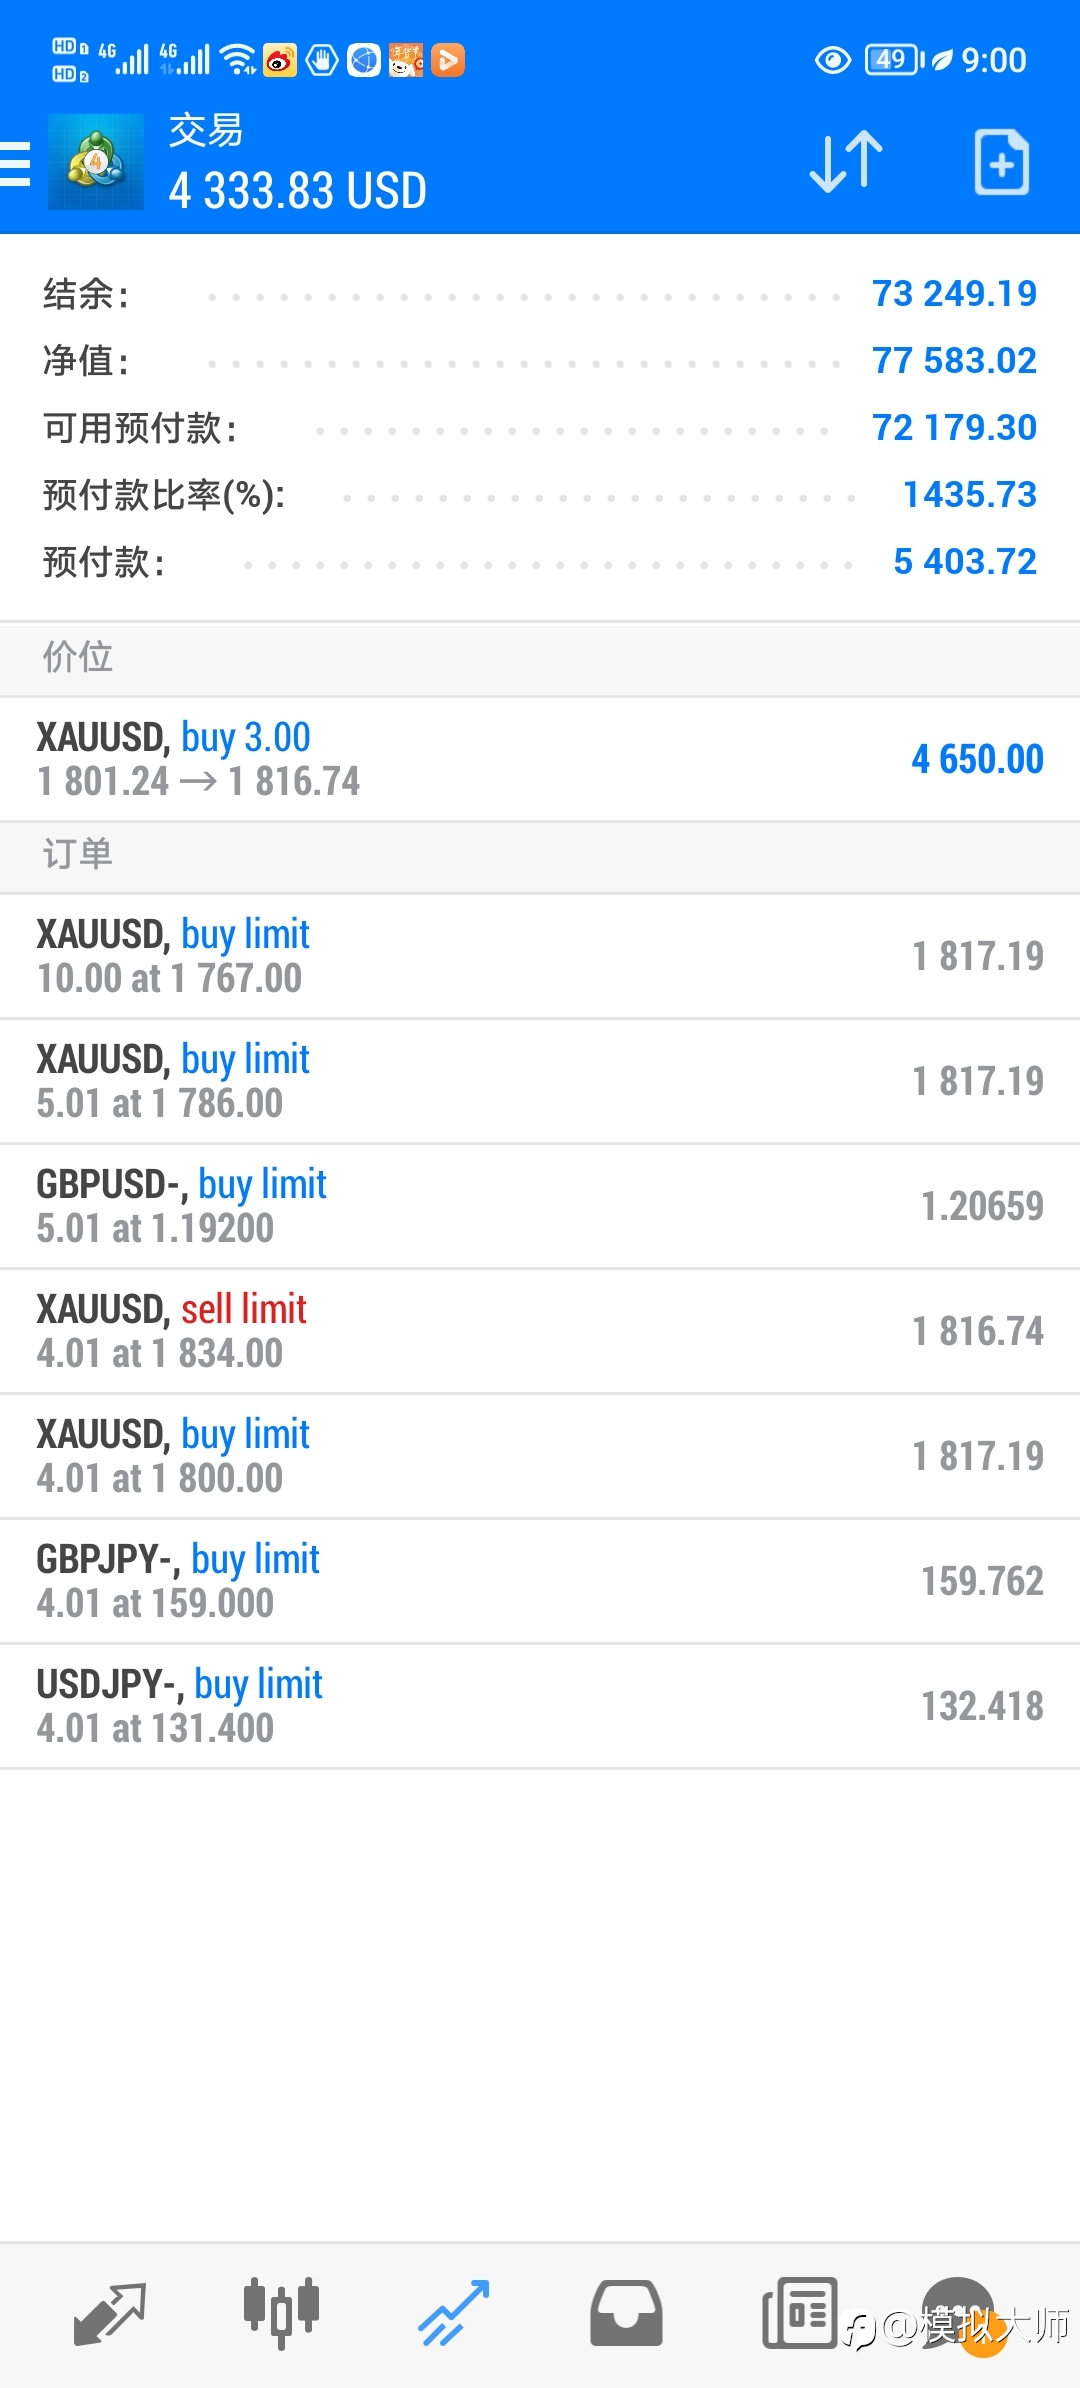Screen dimensions: 1080x2388
Task: Open the candlestick Chart tab
Action: pos(281,2314)
